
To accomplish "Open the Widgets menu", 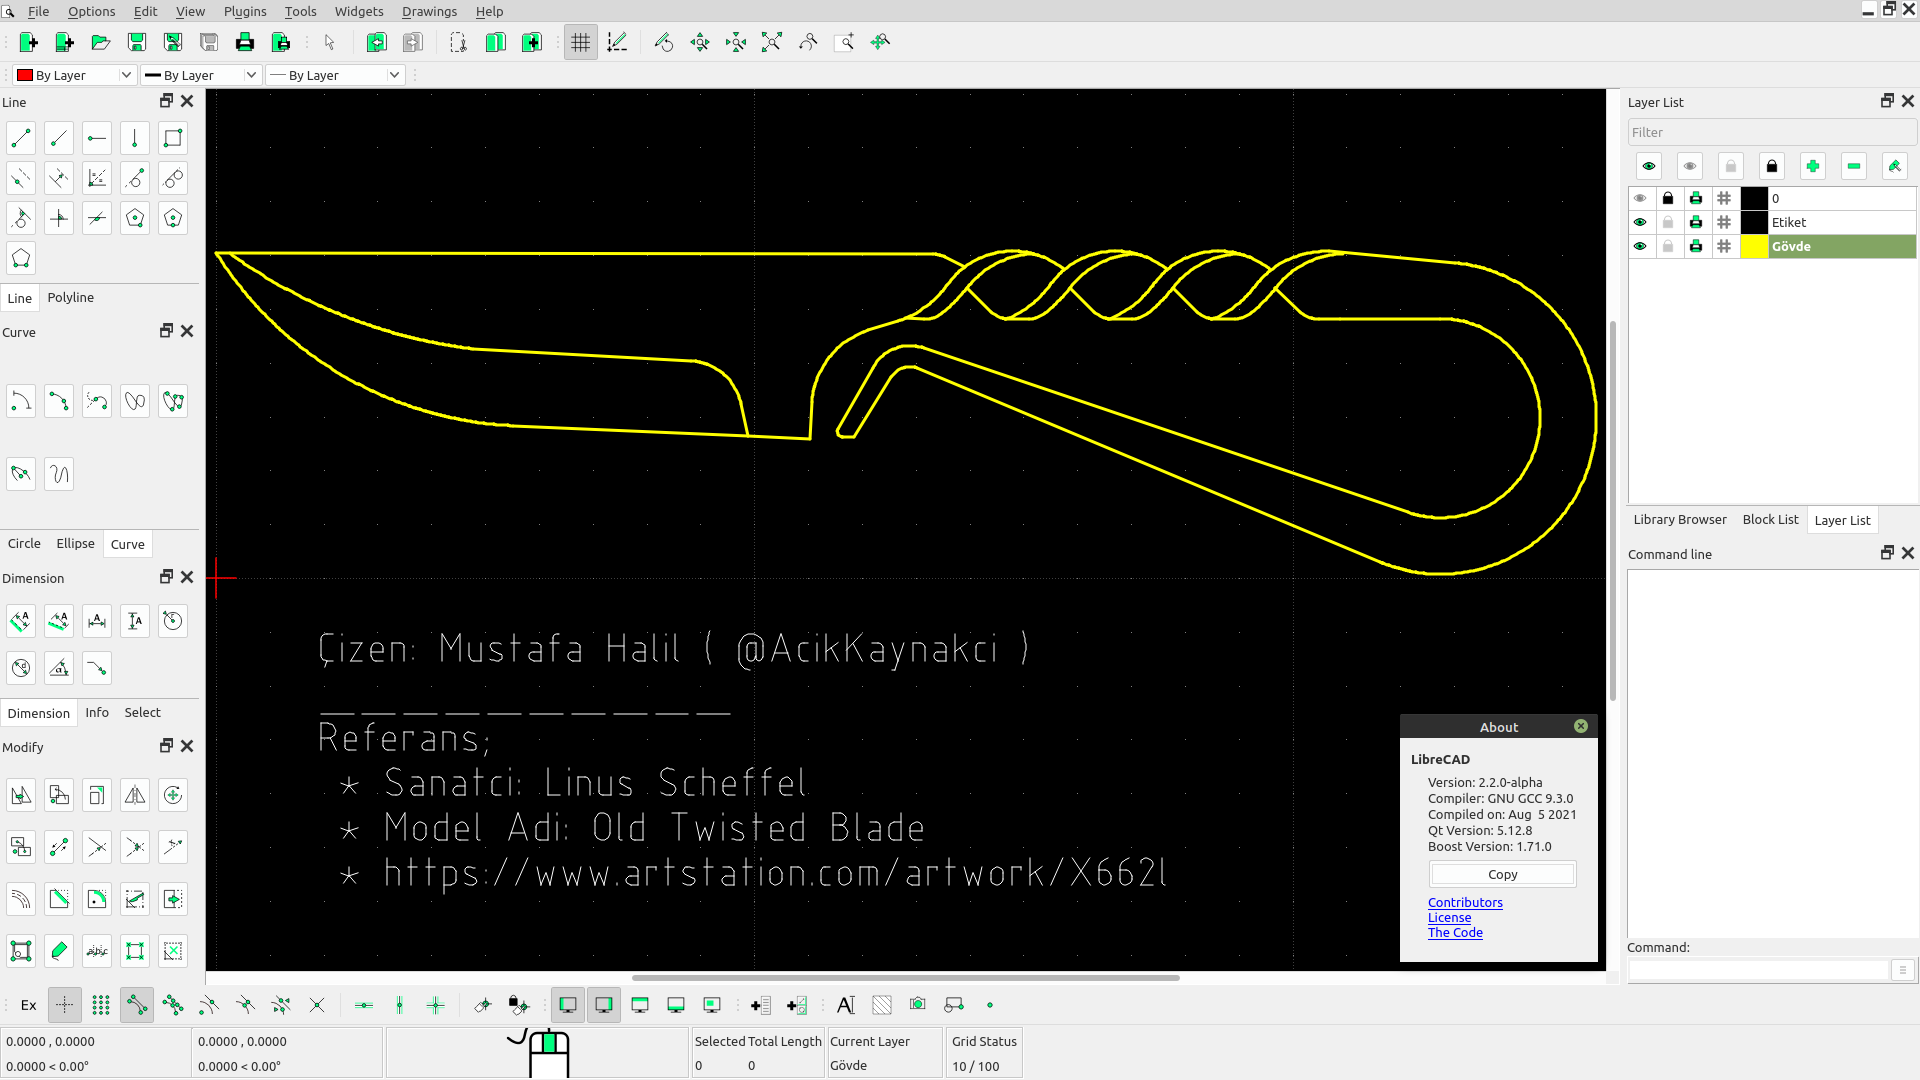I will coord(359,11).
